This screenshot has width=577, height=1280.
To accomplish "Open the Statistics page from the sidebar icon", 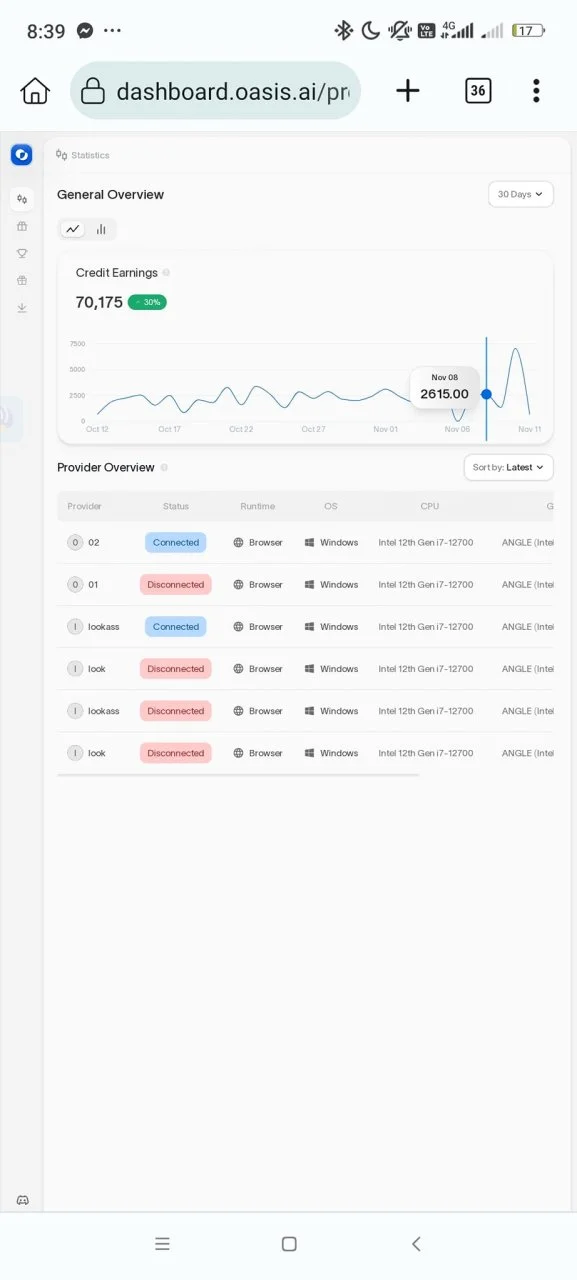I will click(x=22, y=198).
